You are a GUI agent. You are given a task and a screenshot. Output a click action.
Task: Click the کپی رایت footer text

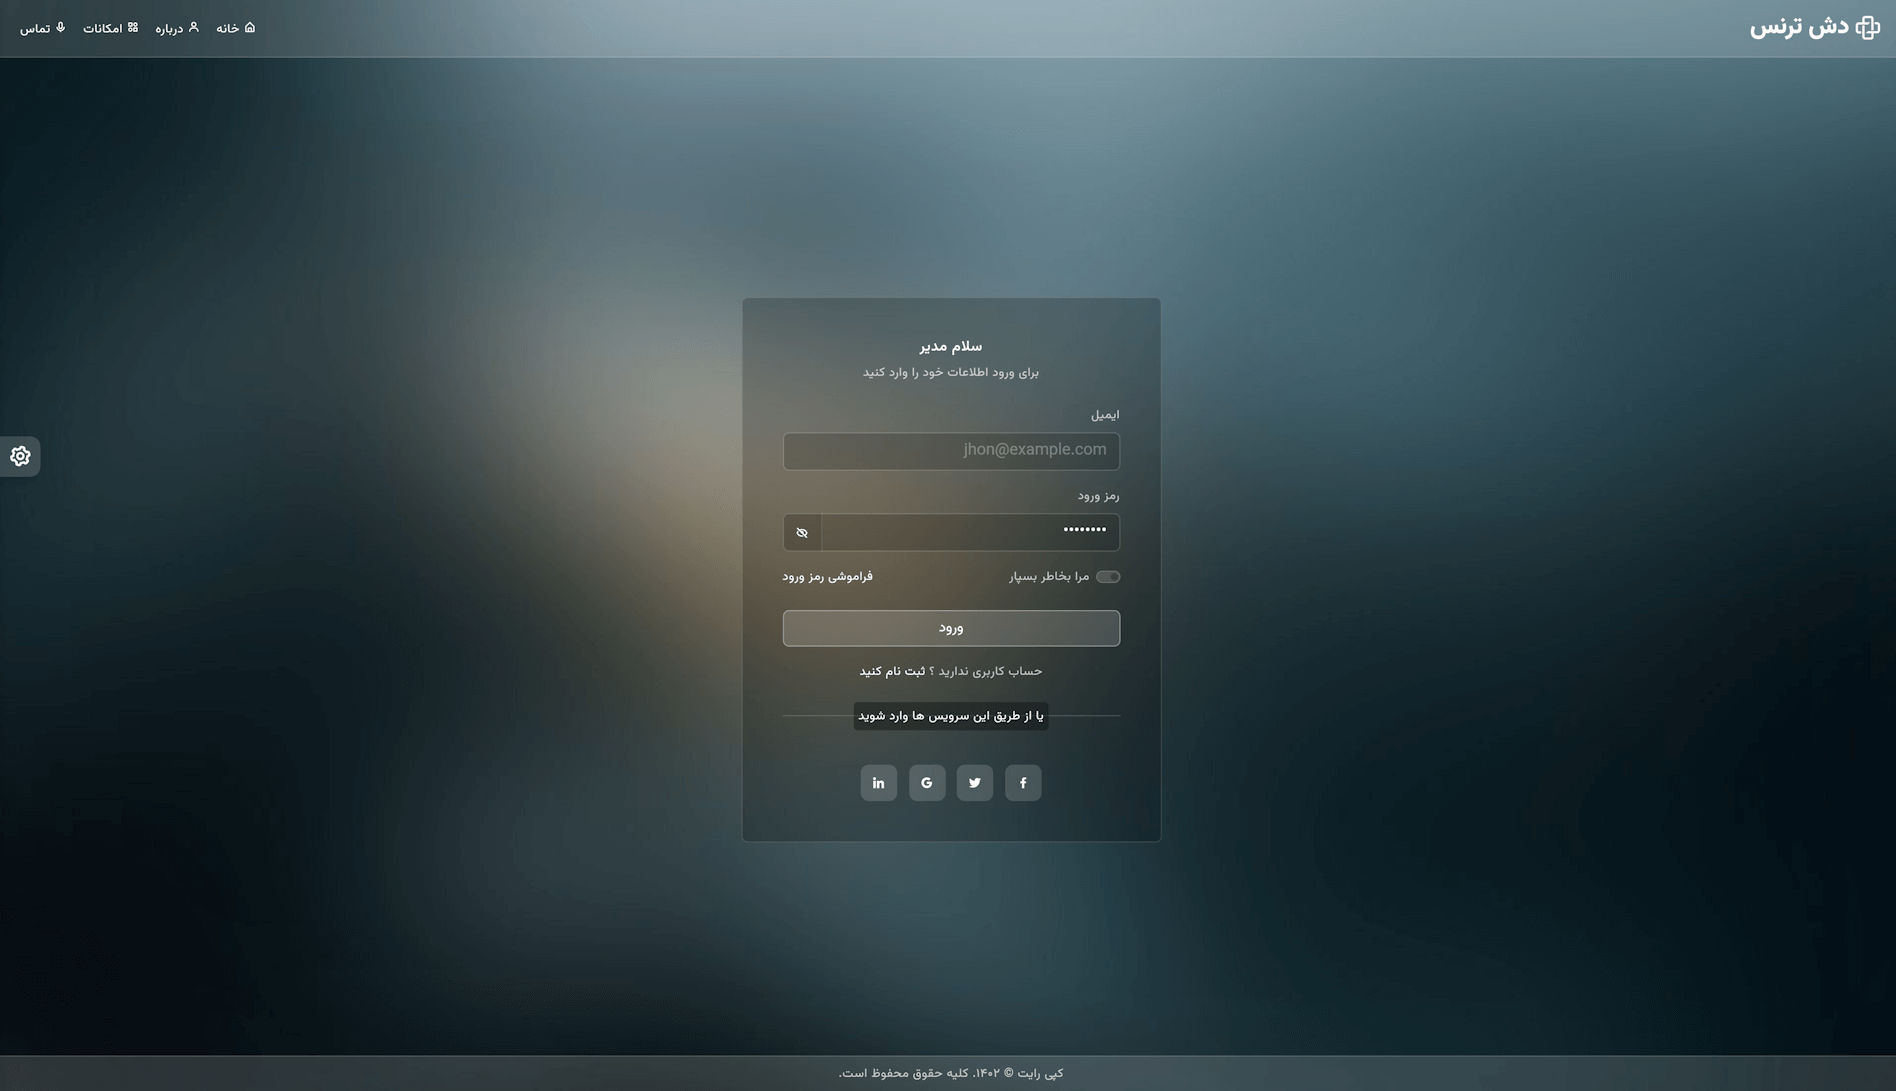(x=951, y=1073)
